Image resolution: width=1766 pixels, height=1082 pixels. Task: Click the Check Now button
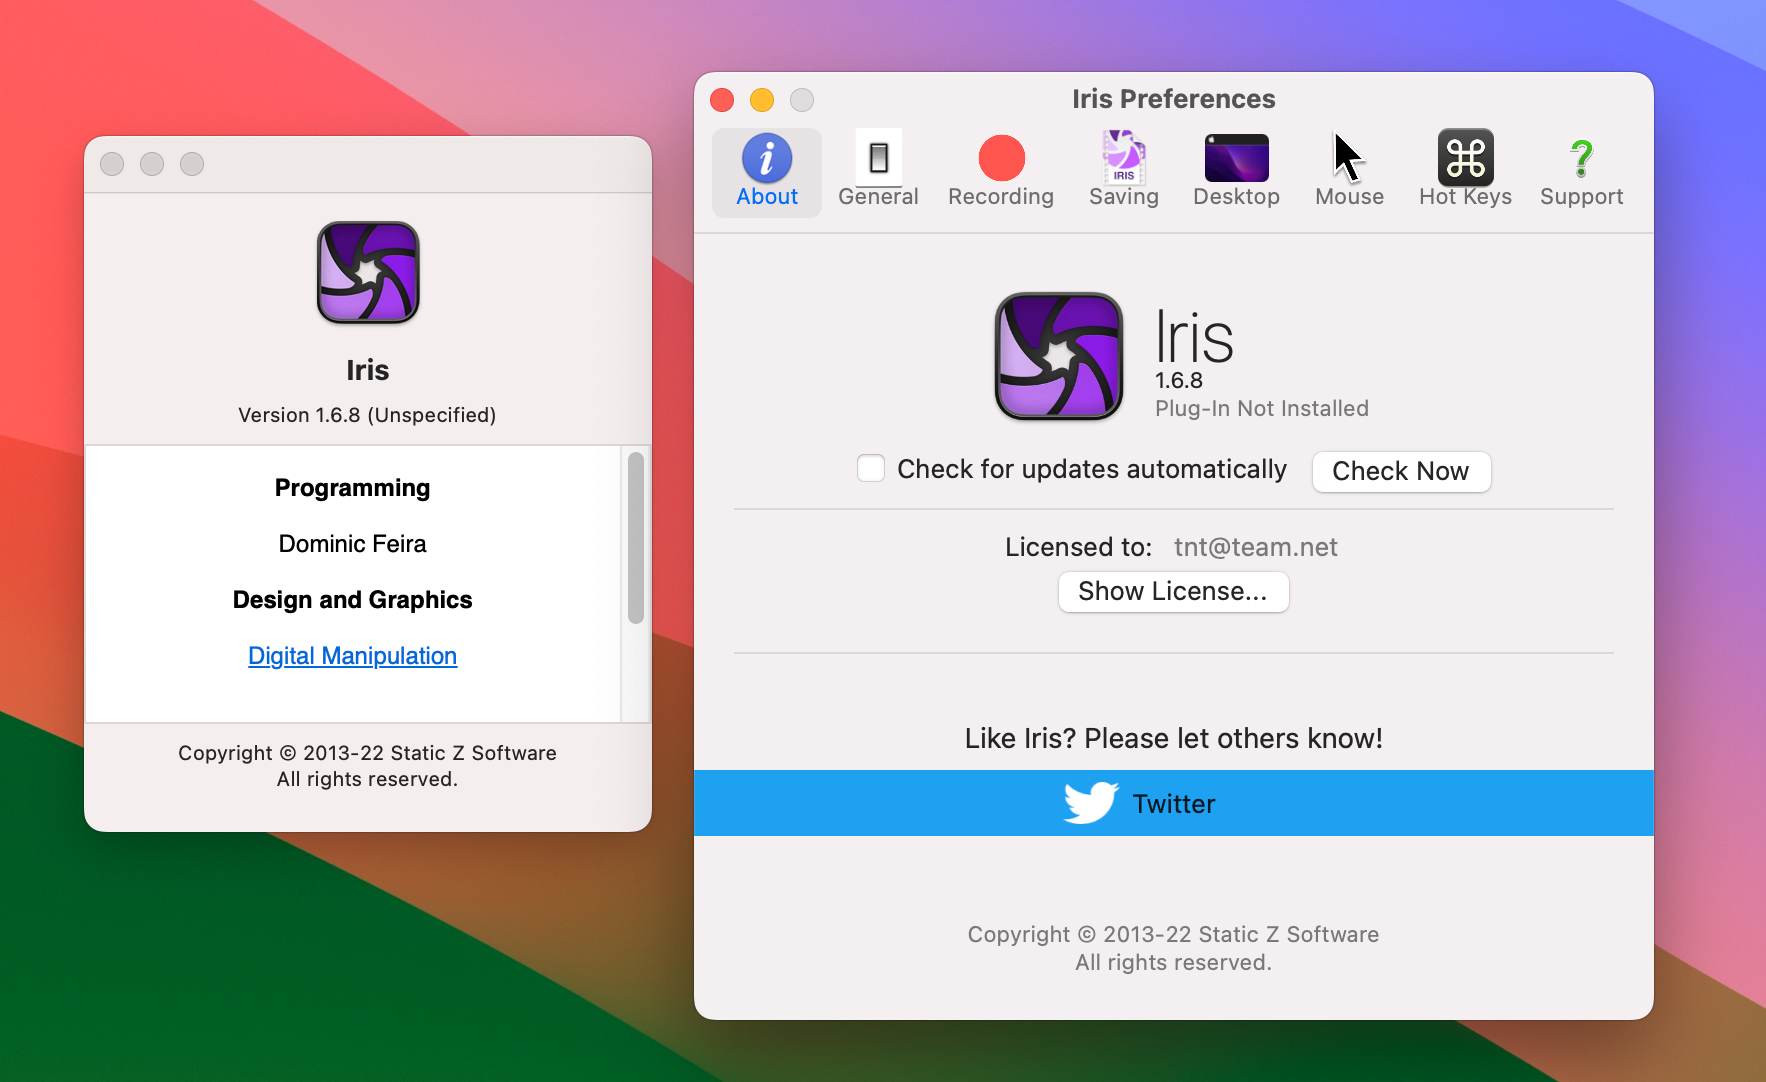click(x=1401, y=471)
